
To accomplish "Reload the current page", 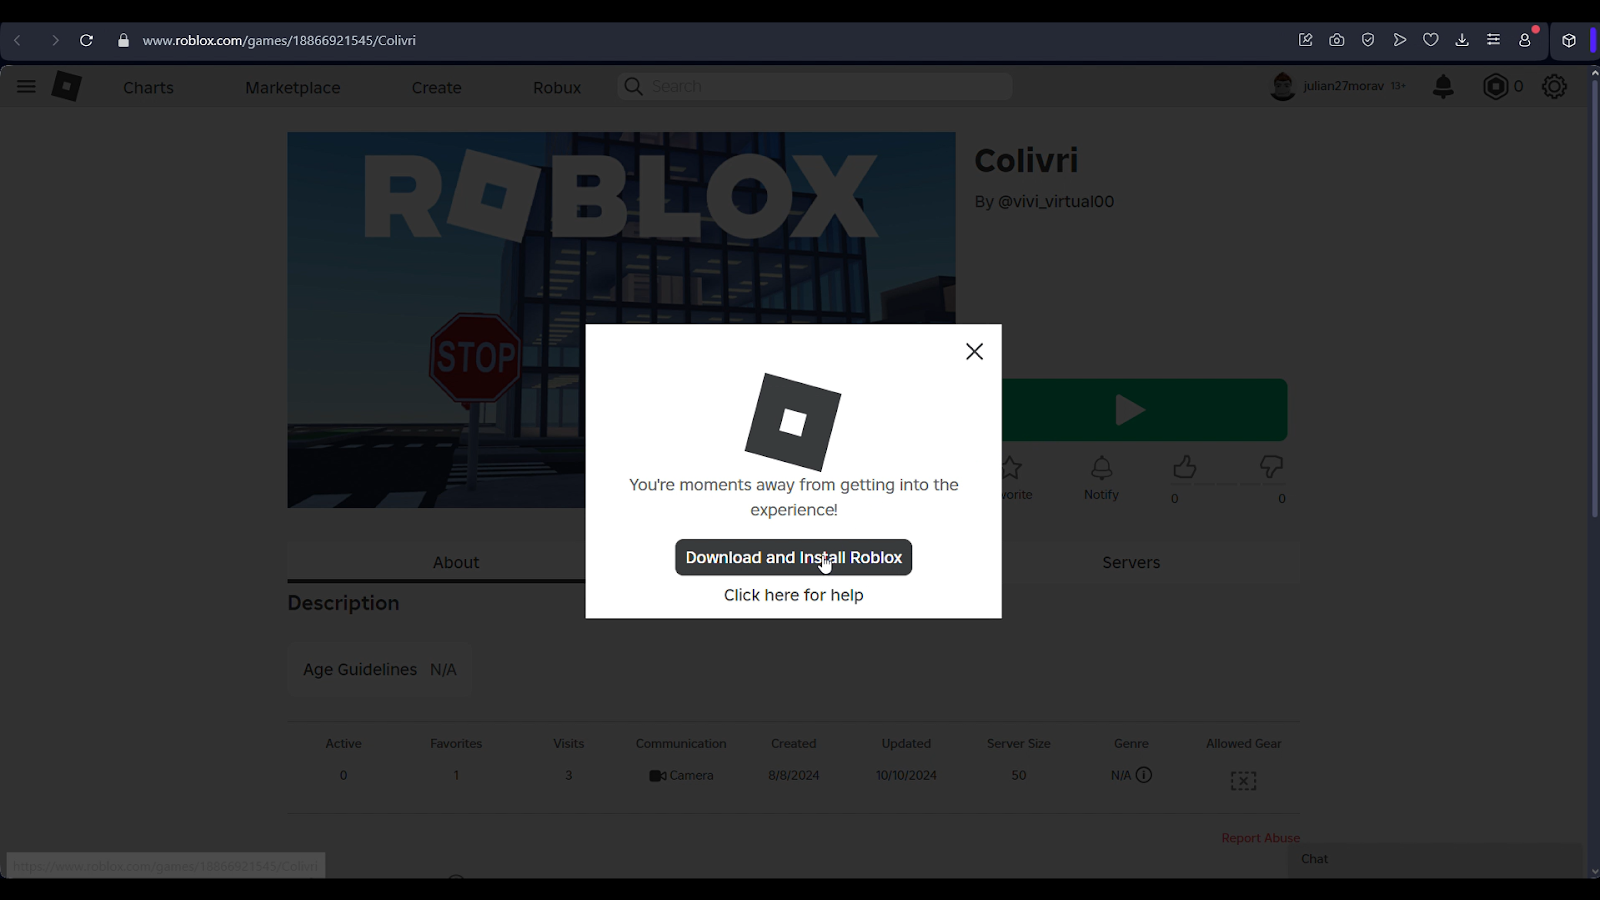I will click(86, 40).
